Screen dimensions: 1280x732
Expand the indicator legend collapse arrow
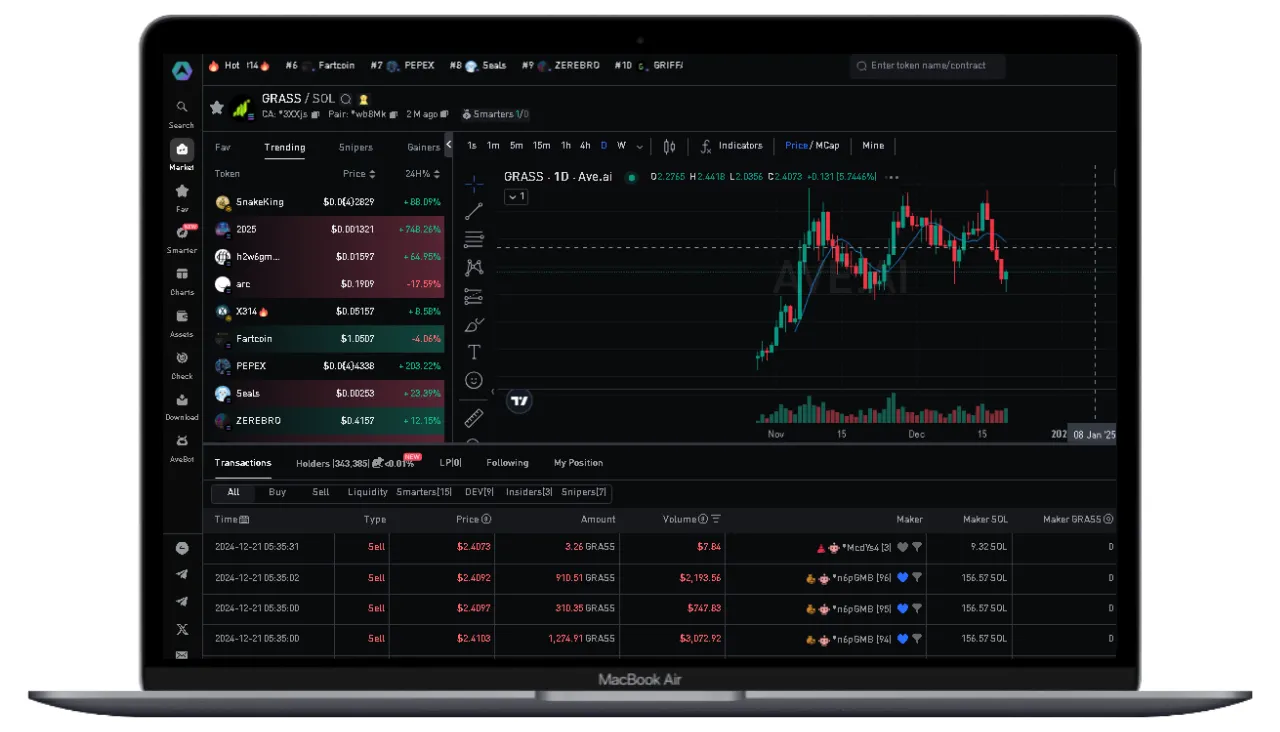(x=516, y=197)
